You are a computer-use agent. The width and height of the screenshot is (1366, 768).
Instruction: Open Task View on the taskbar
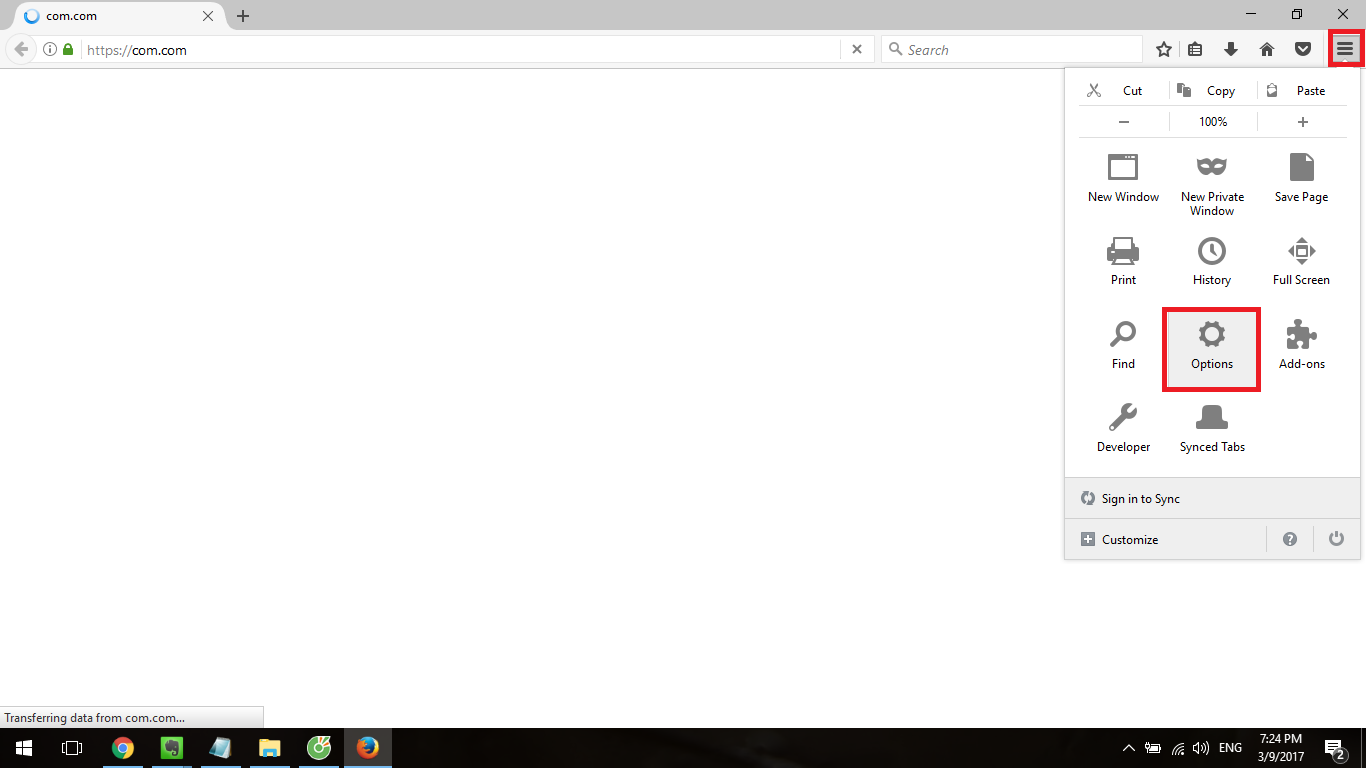pos(72,748)
